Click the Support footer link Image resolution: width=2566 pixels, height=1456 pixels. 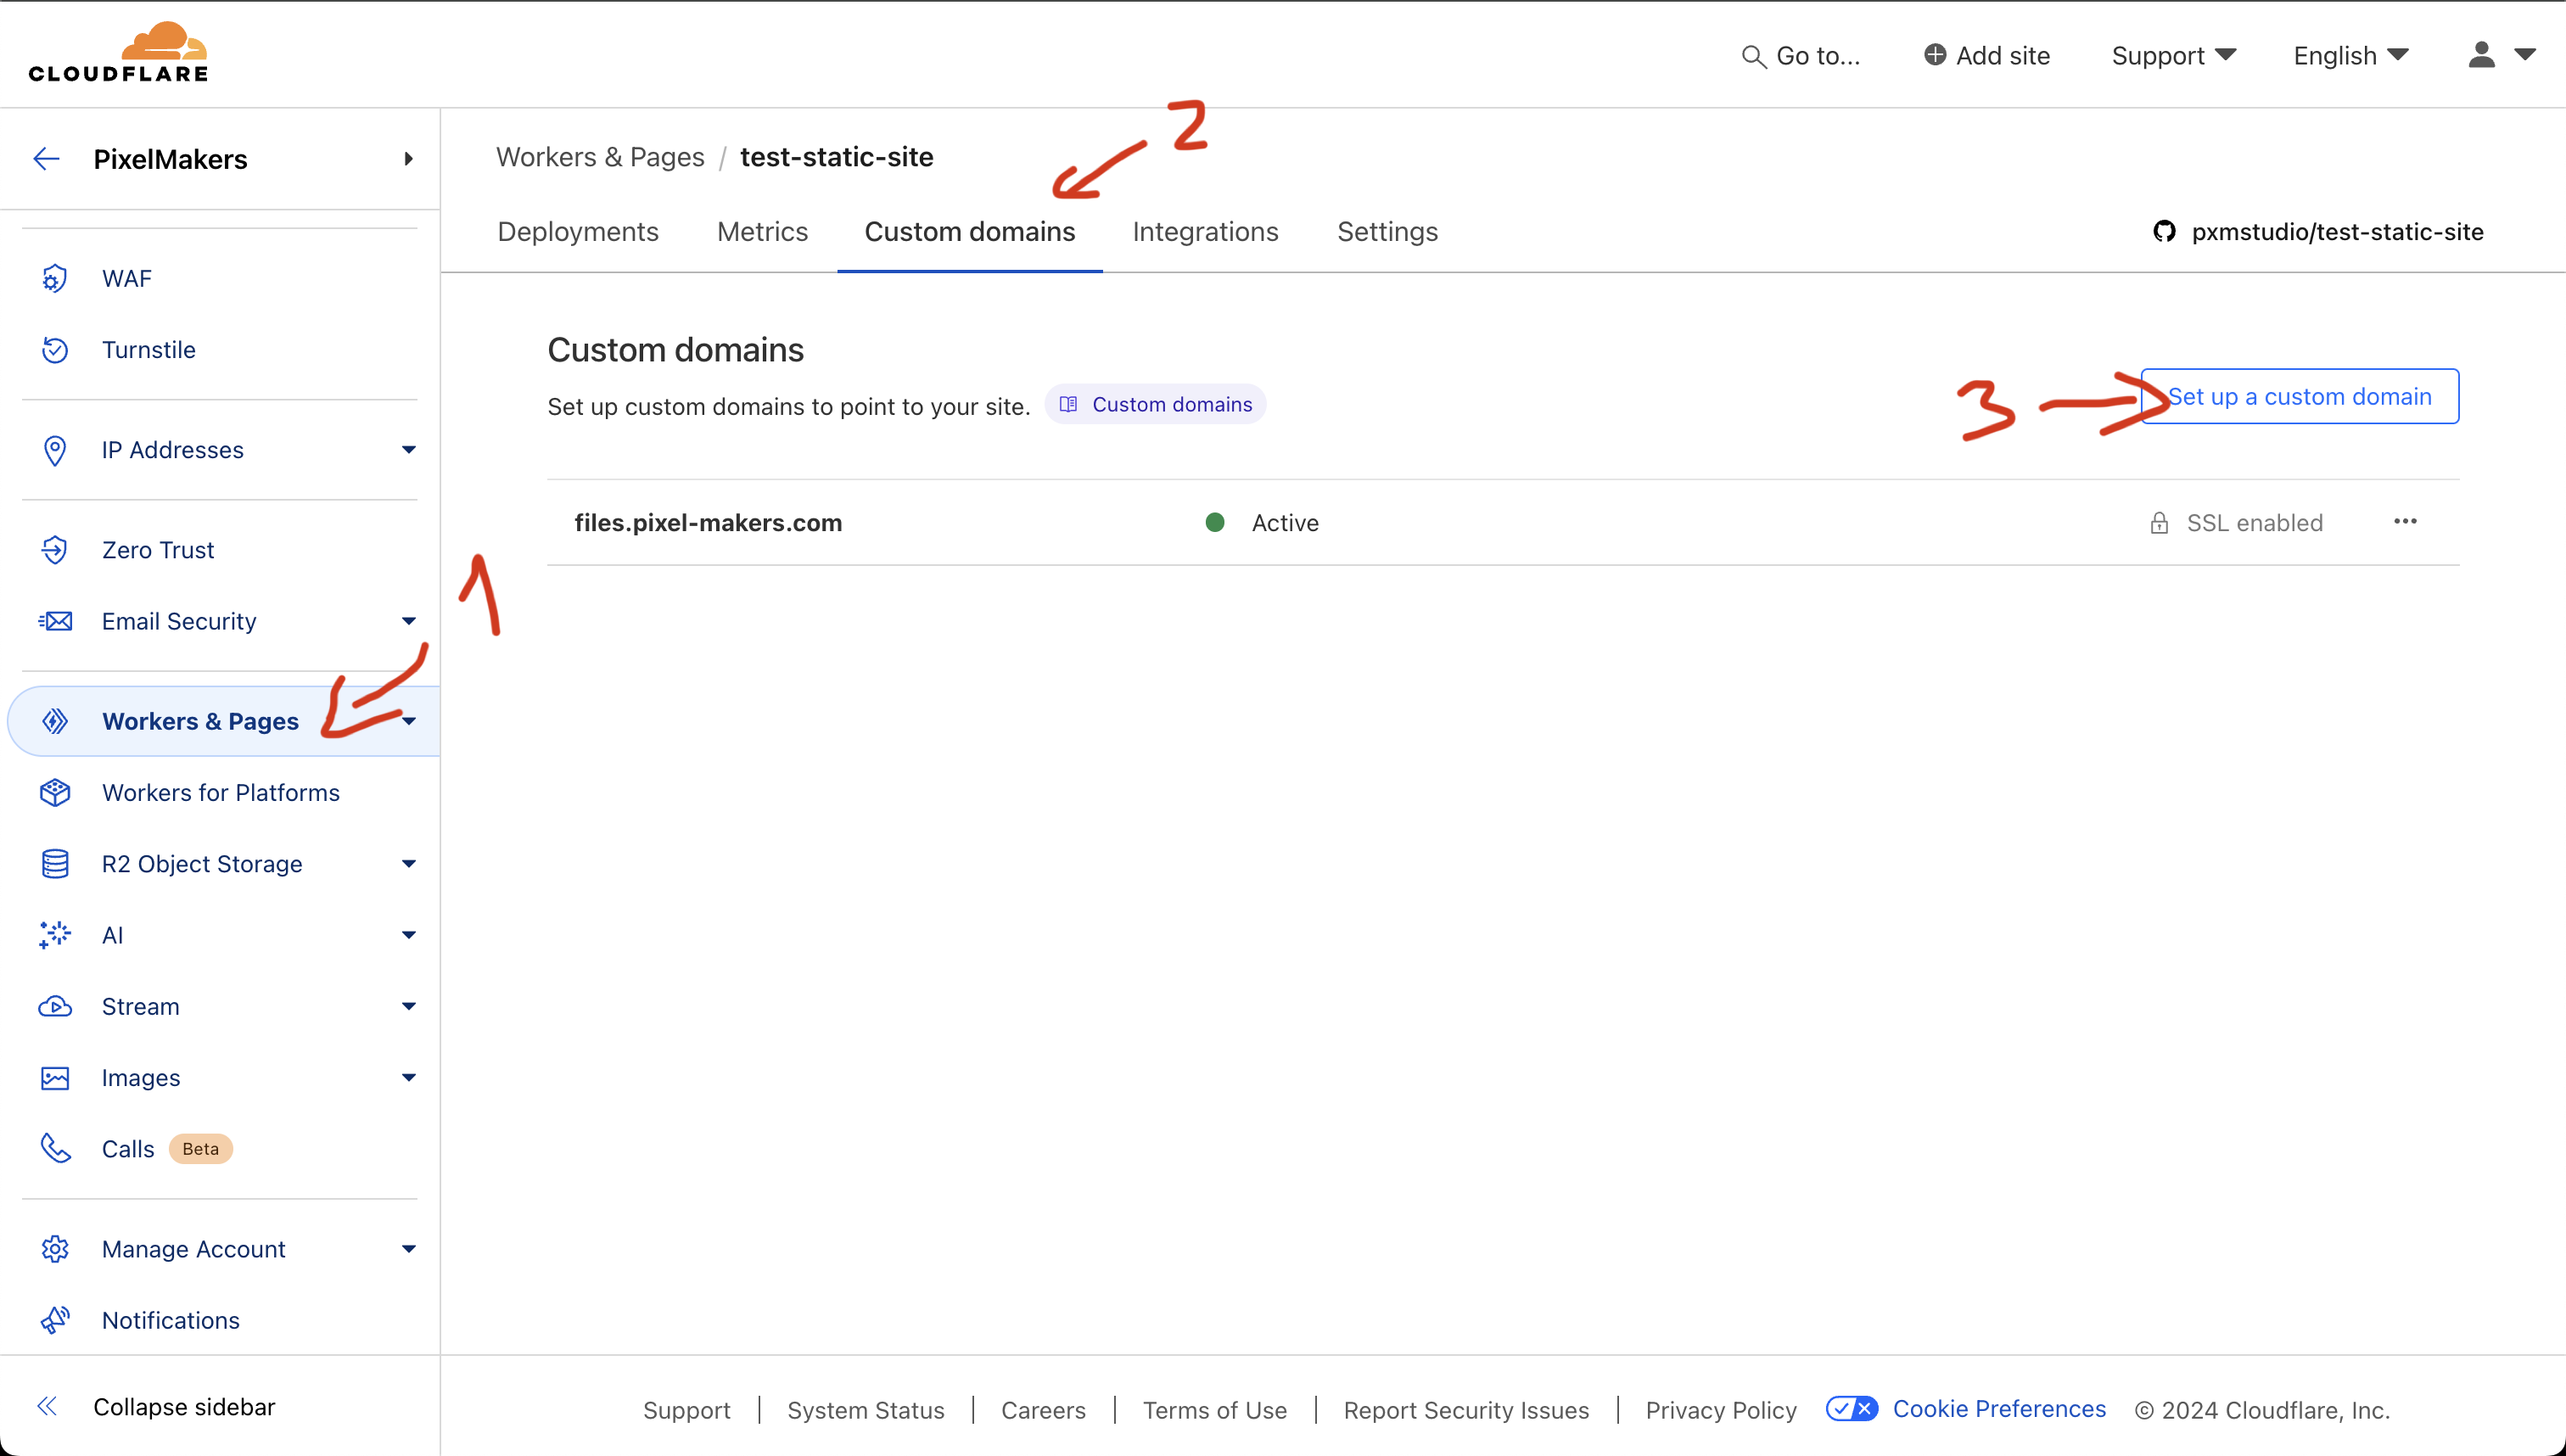point(686,1410)
